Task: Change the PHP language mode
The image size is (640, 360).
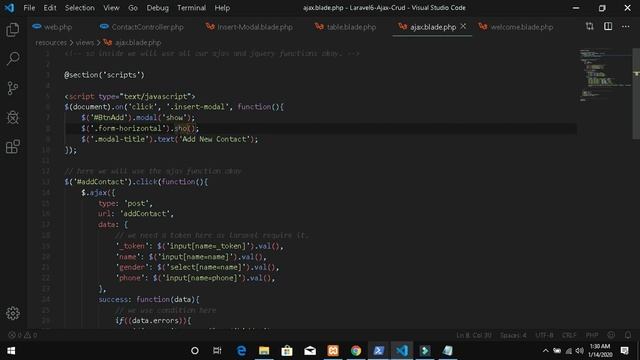Action: click(x=592, y=335)
